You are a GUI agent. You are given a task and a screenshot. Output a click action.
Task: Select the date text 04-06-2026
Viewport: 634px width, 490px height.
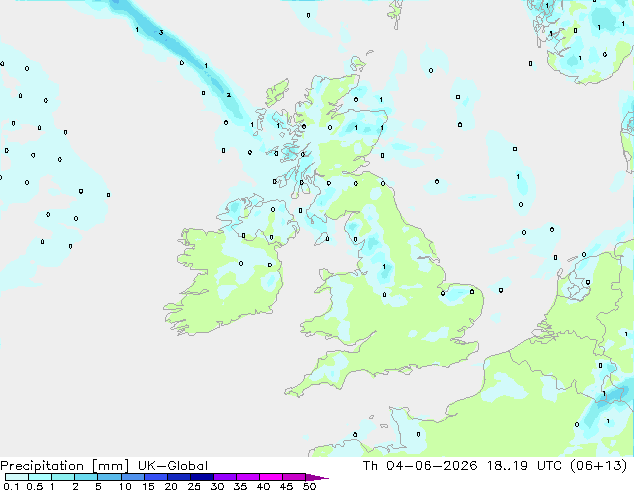pos(431,466)
